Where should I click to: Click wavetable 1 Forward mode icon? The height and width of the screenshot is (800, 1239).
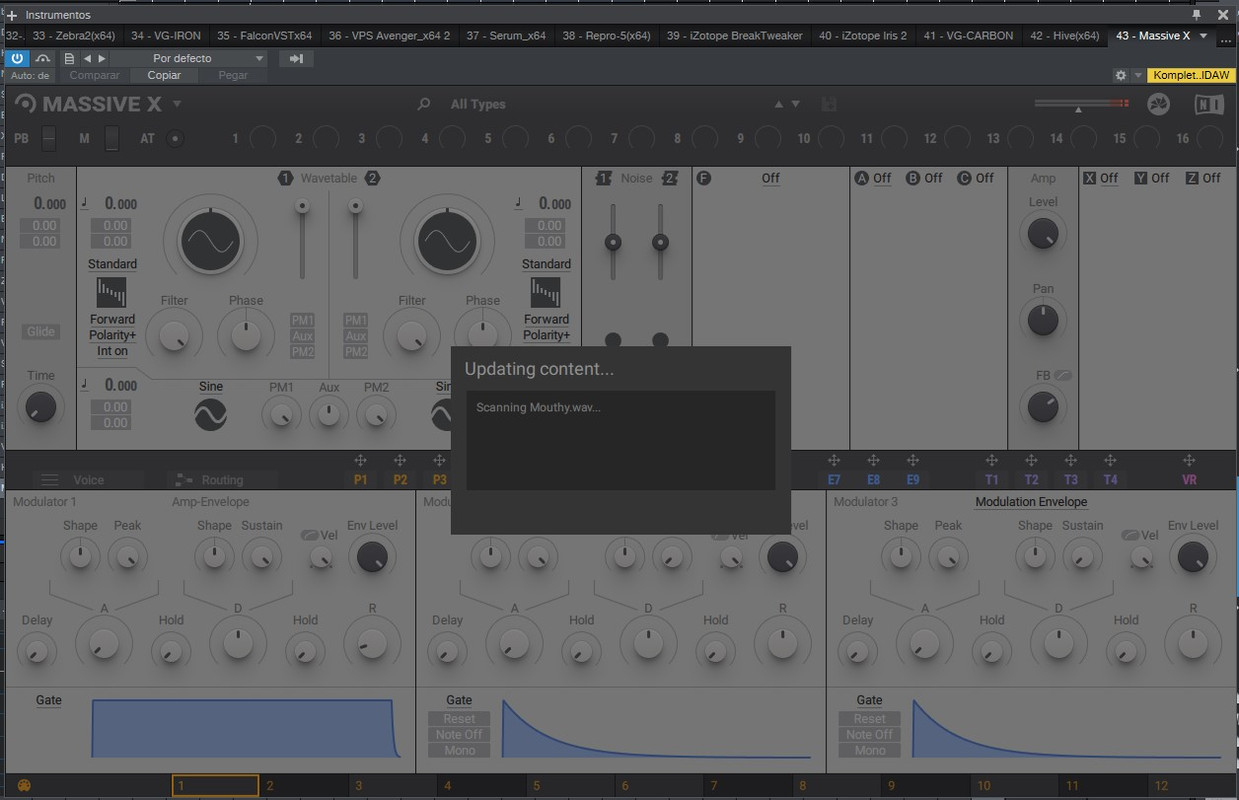point(112,292)
